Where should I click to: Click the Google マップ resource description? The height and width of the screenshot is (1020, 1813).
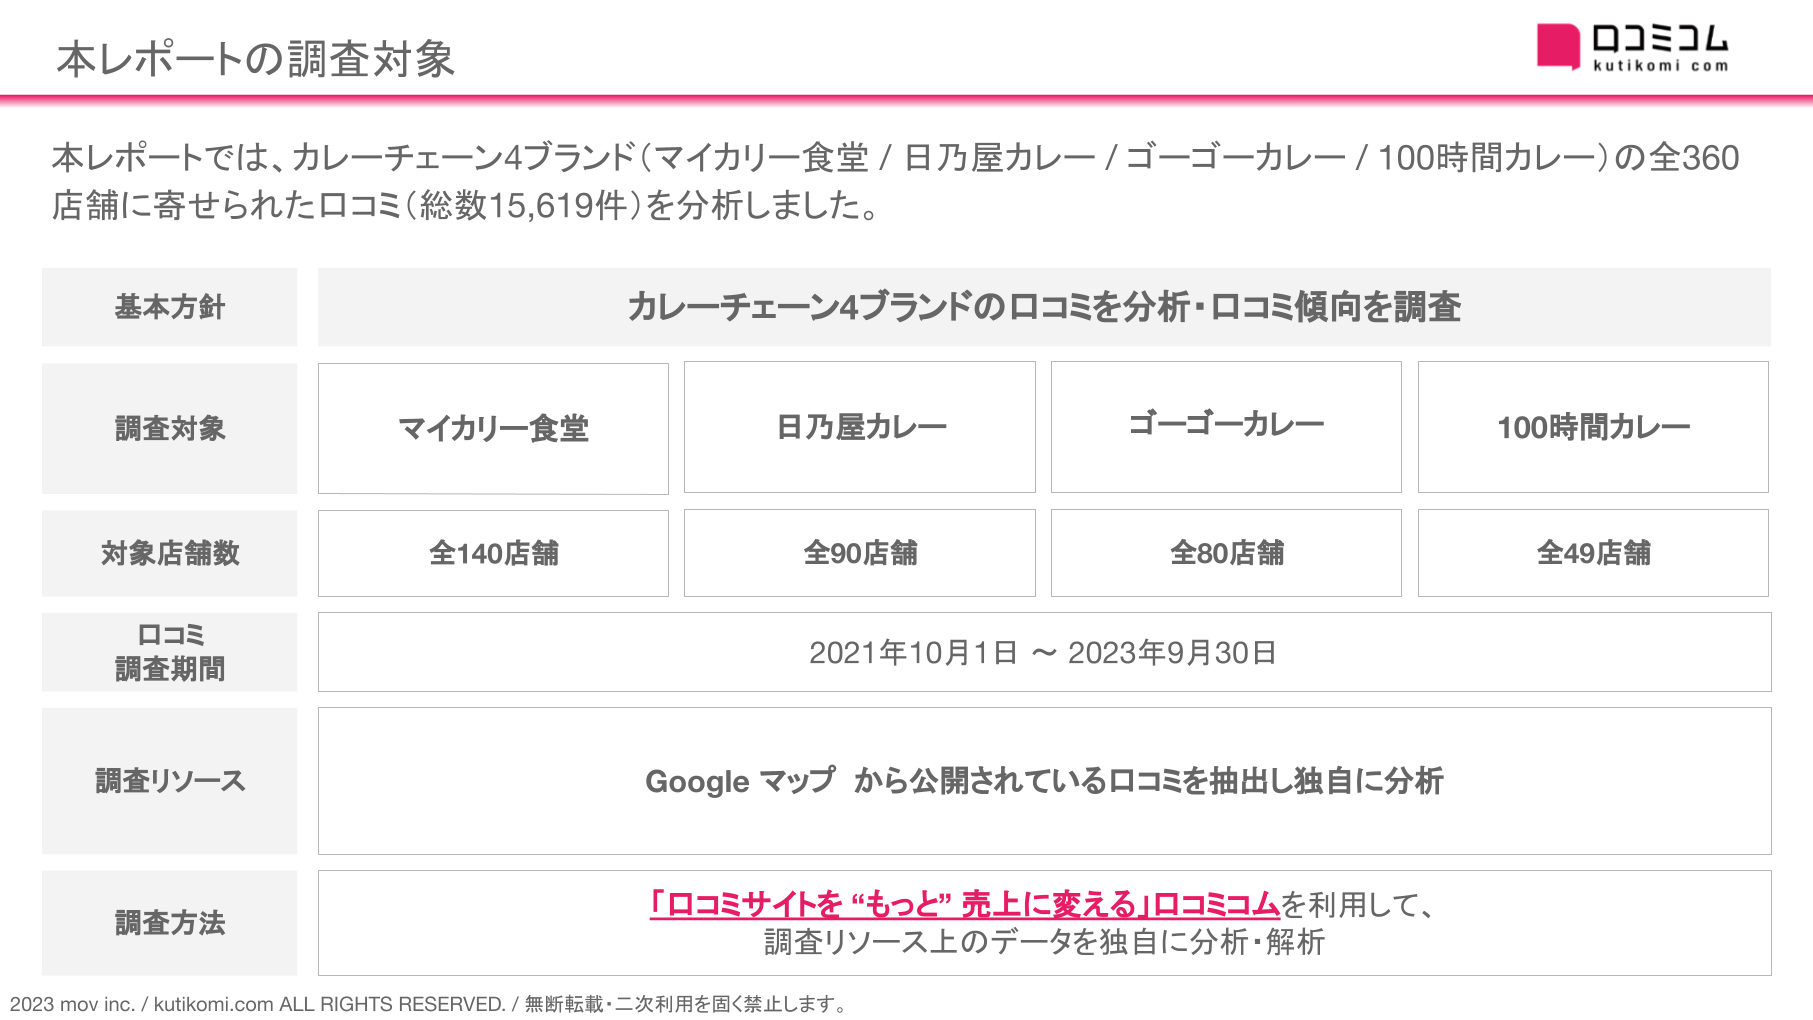(1044, 781)
